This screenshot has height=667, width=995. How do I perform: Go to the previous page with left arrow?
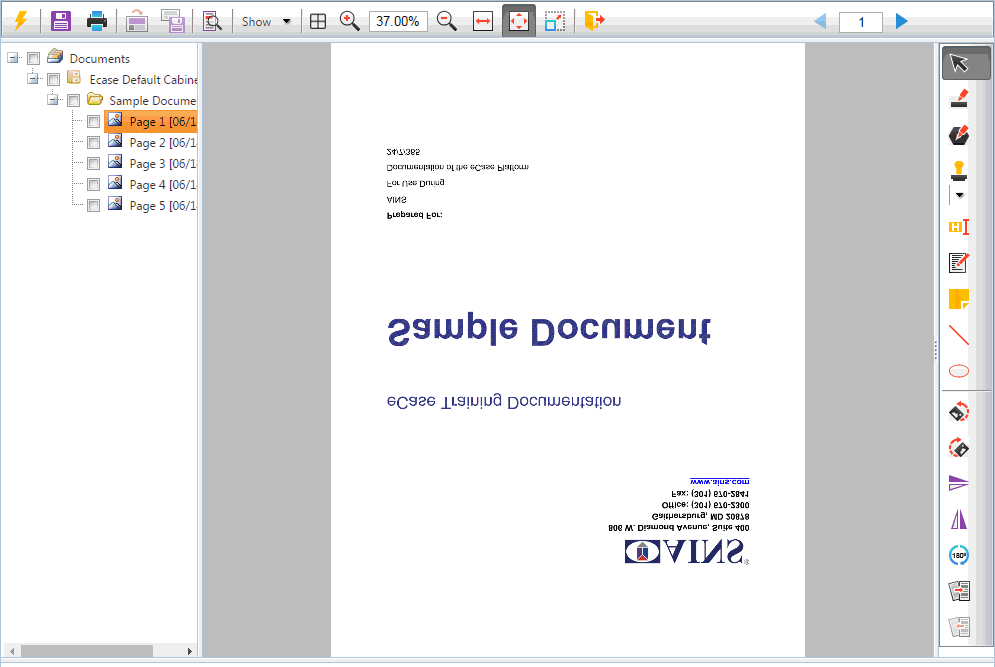[820, 22]
